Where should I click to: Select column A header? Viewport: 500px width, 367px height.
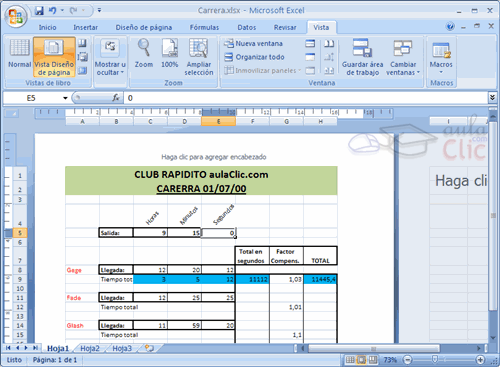click(x=82, y=122)
